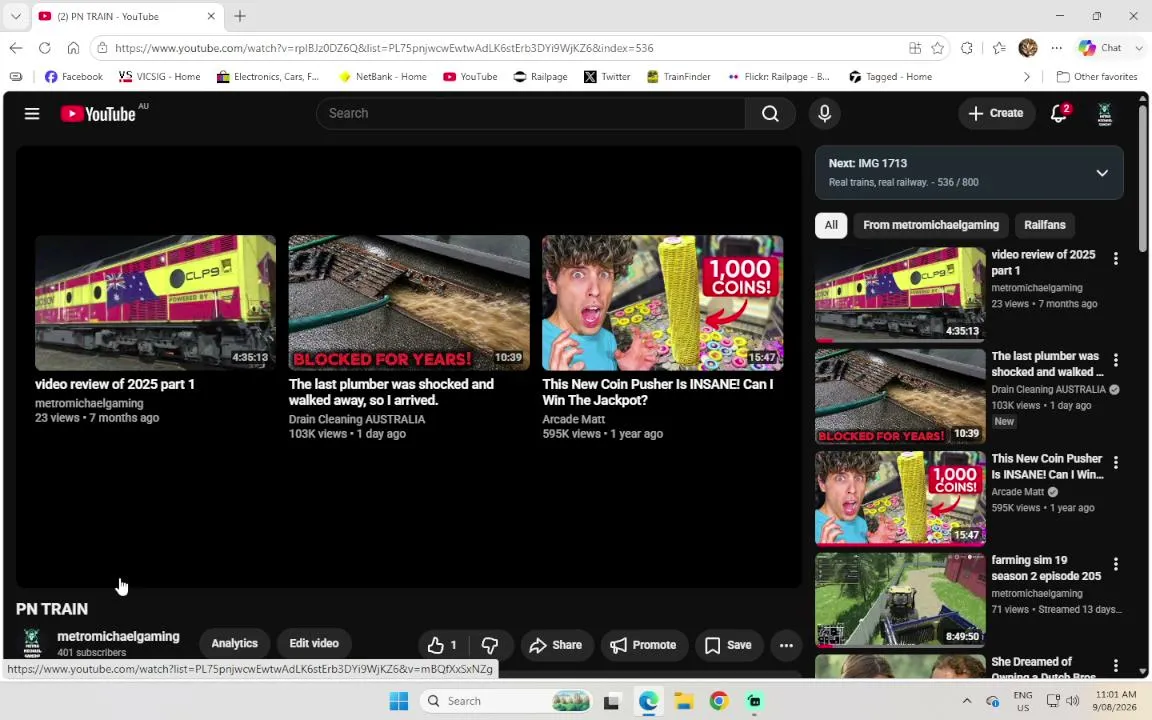Show hidden system tray icons

[967, 701]
